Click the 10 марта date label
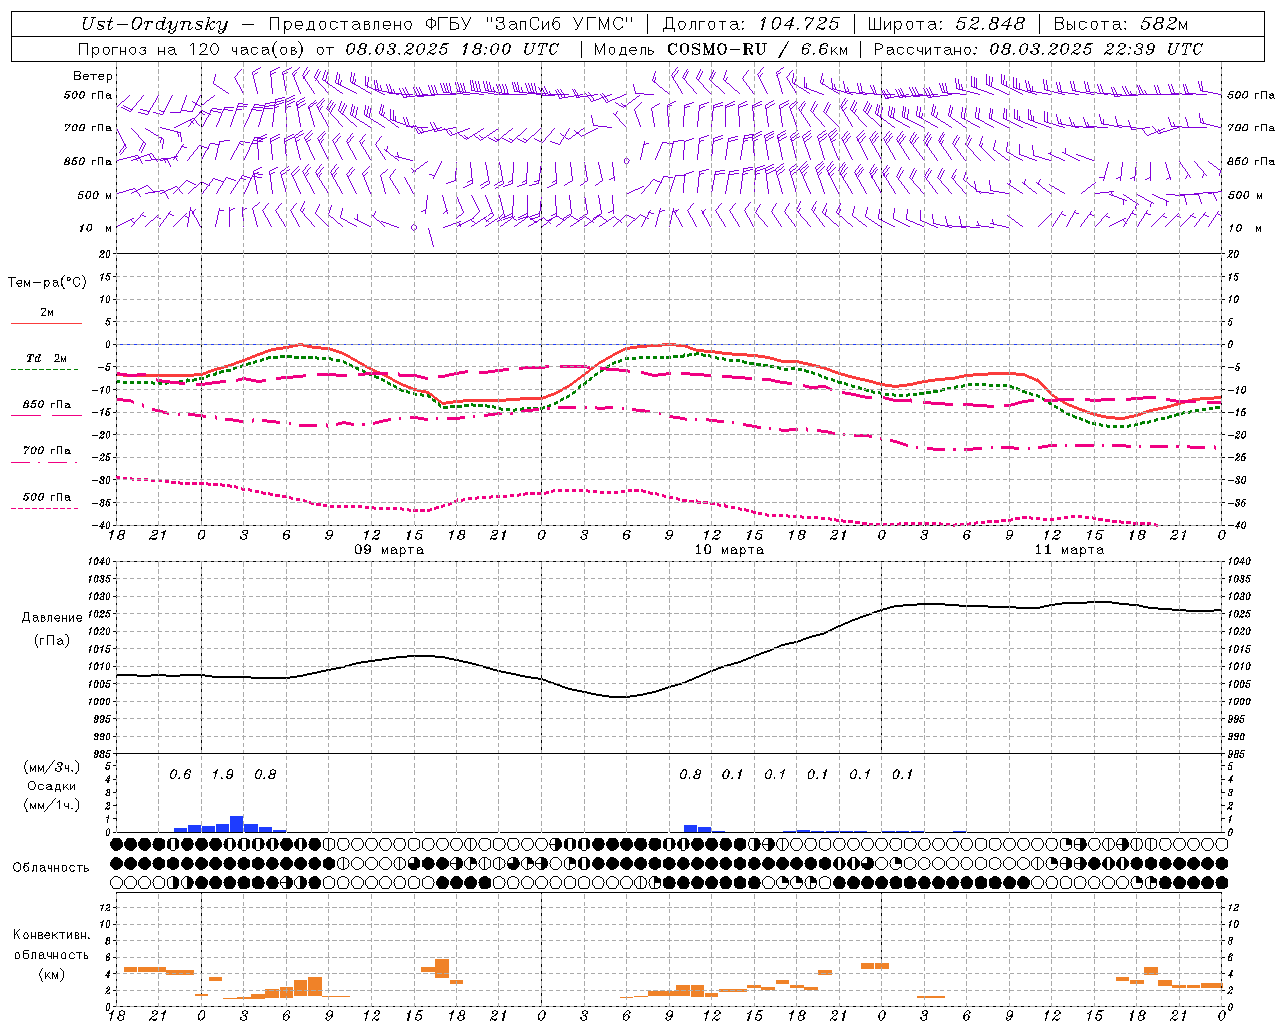Screen dimensions: 1280x1024 (729, 550)
